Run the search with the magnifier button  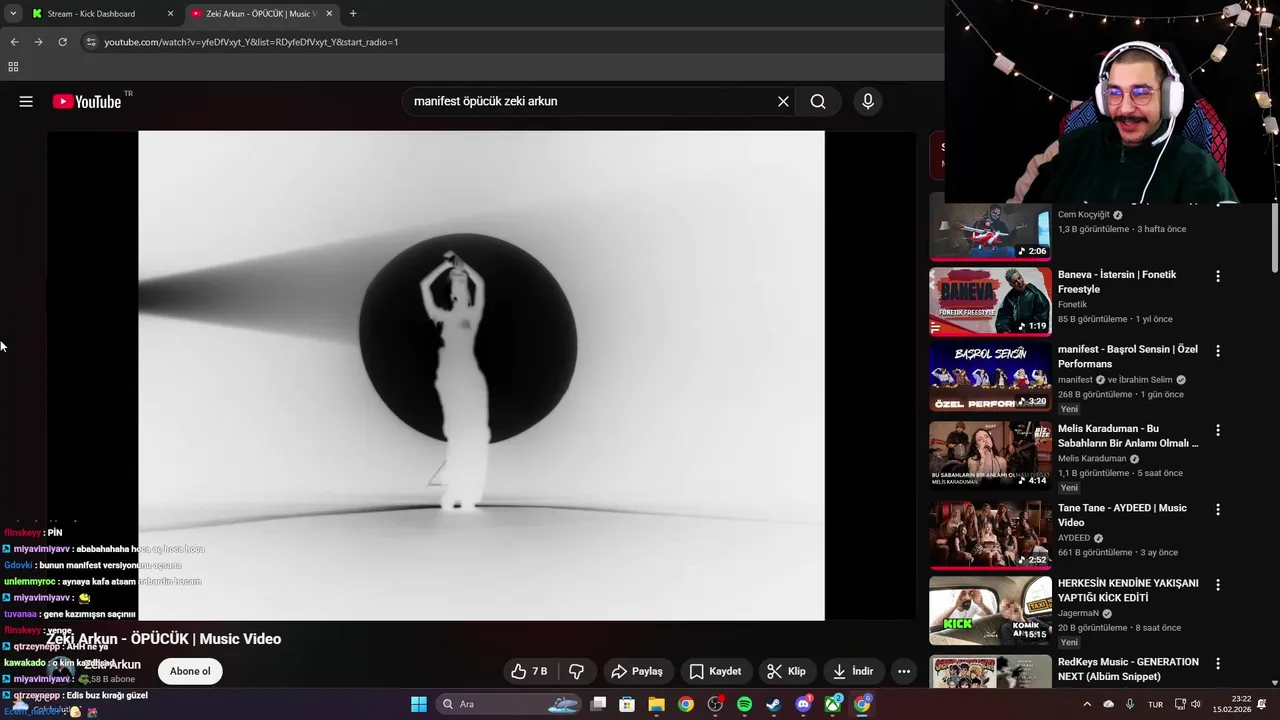818,101
